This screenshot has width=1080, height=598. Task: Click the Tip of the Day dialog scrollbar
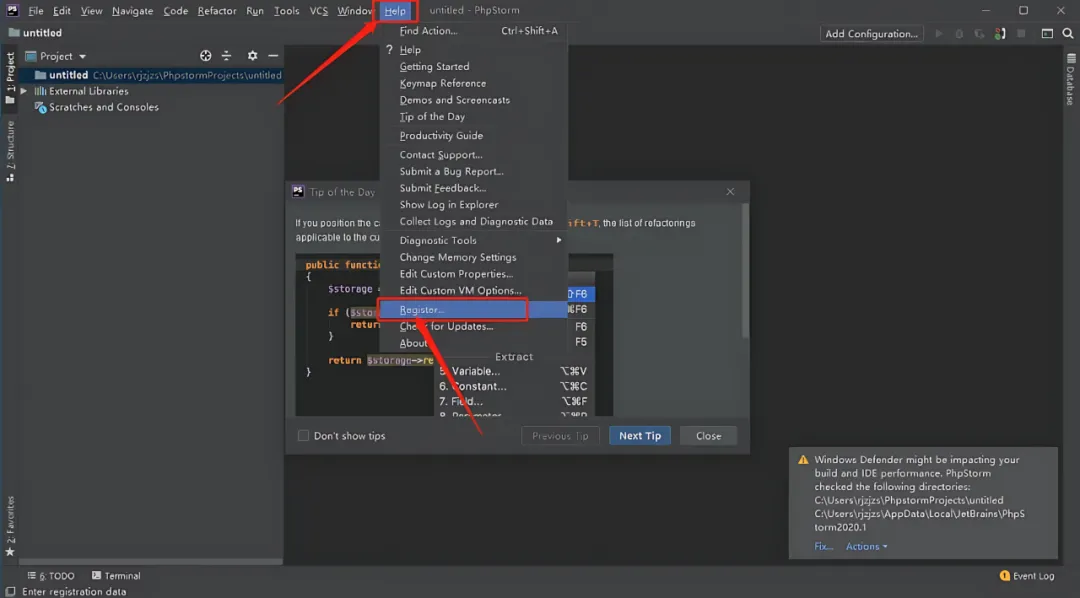point(745,271)
